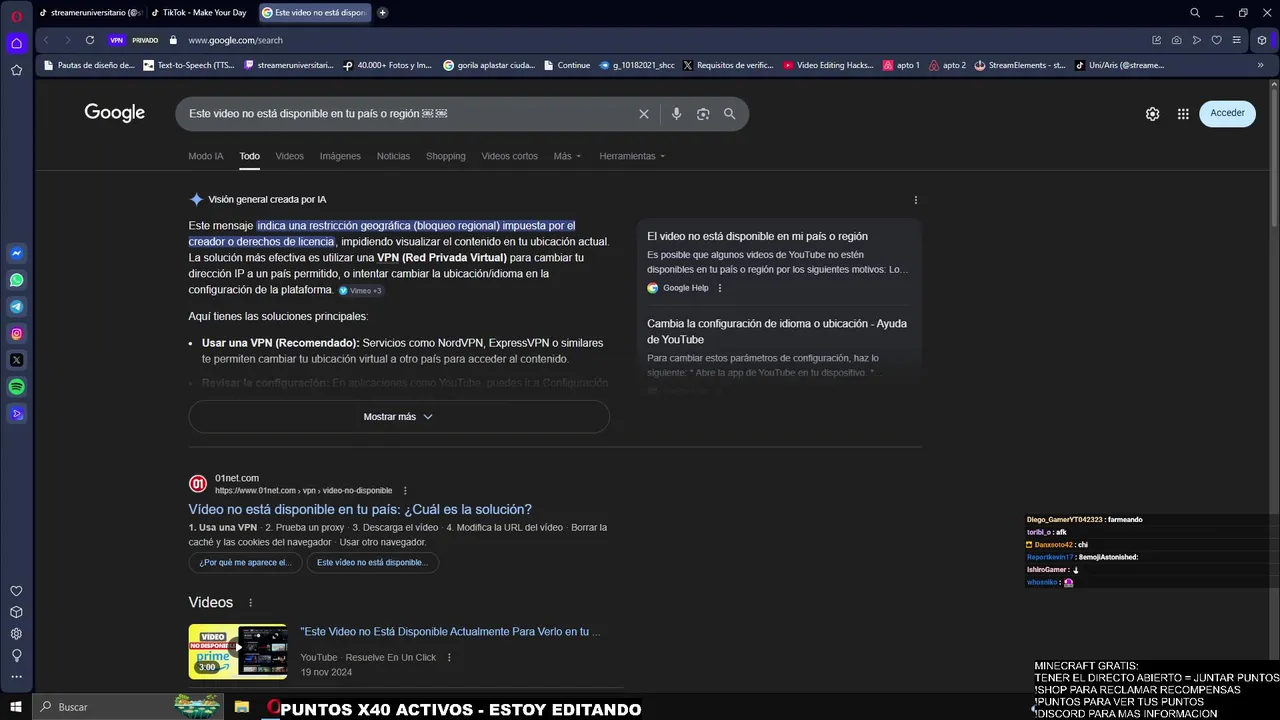This screenshot has width=1280, height=720.
Task: Click the sidebar lightbulb icon
Action: [16, 655]
